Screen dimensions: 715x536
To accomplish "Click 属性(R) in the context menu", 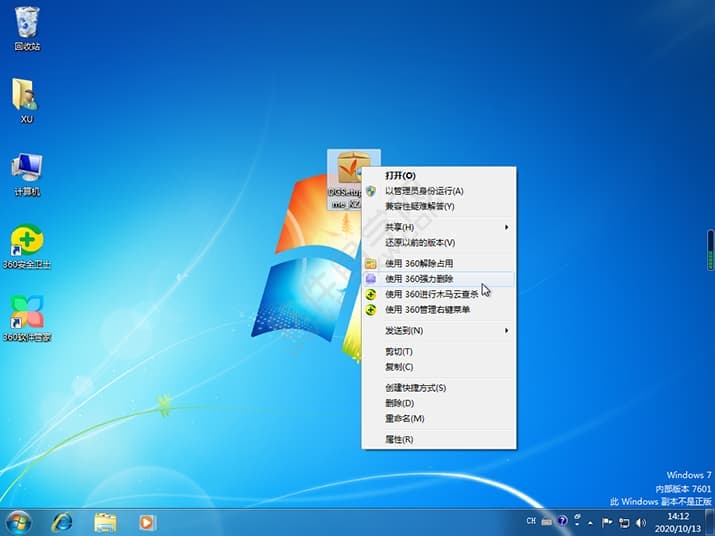I will tap(399, 439).
